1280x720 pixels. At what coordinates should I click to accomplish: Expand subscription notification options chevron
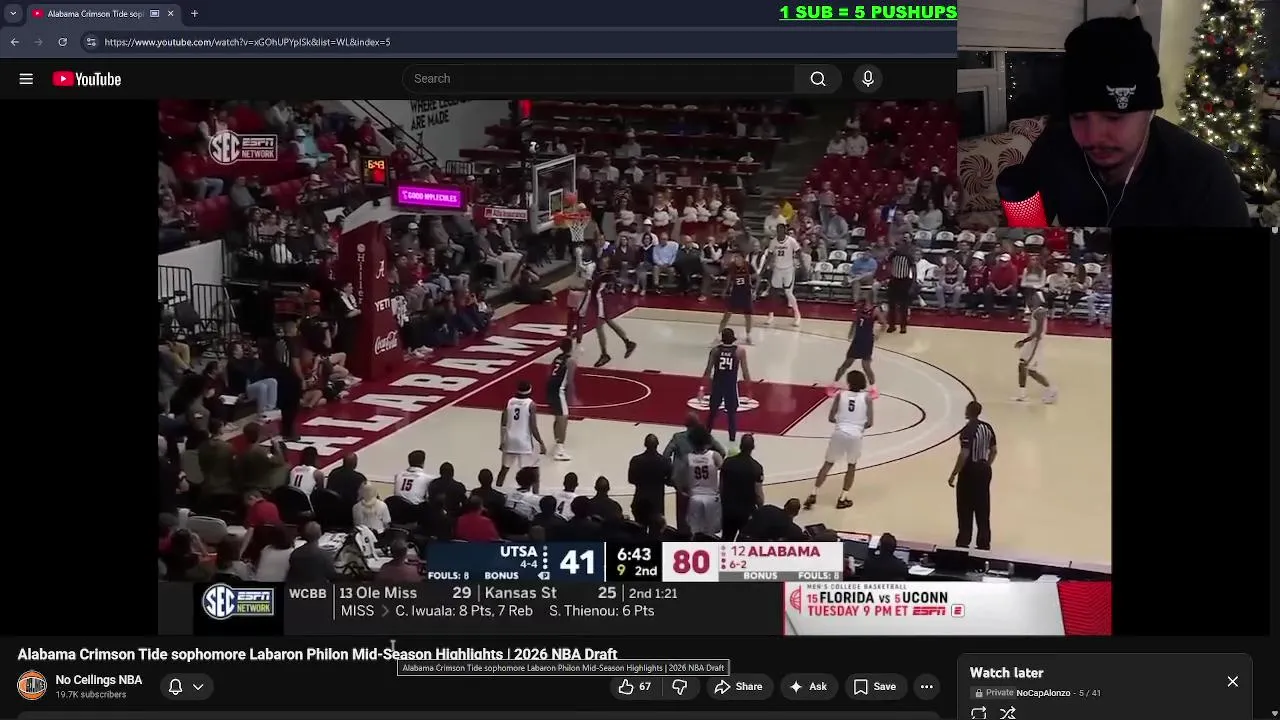coord(198,687)
